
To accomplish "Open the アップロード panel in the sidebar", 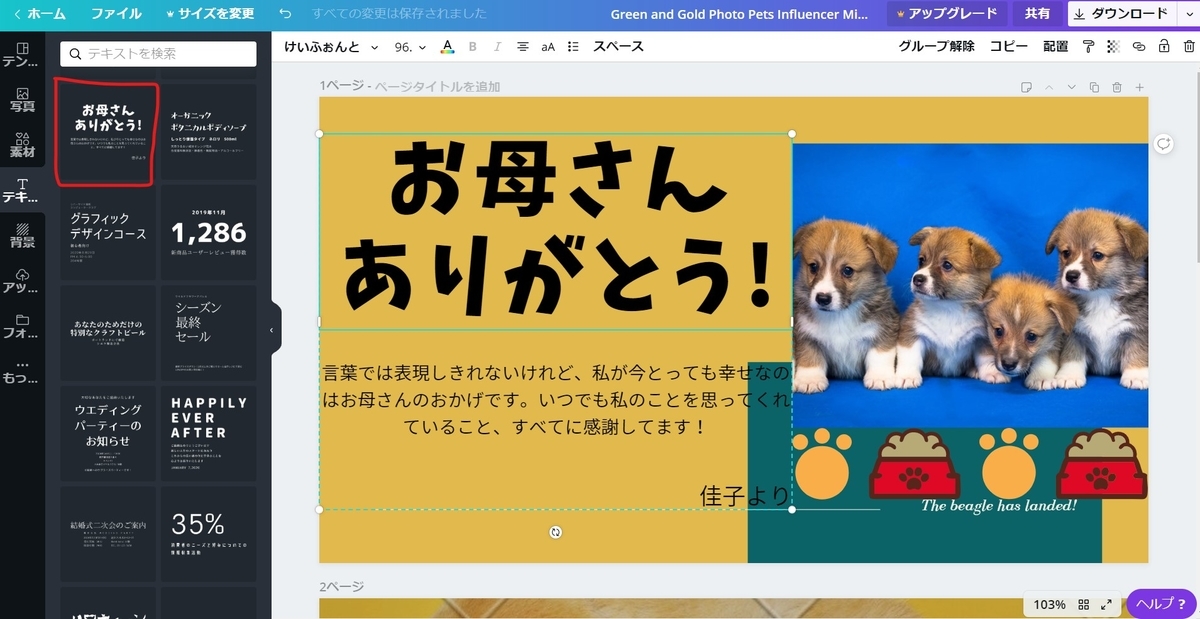I will coord(20,283).
